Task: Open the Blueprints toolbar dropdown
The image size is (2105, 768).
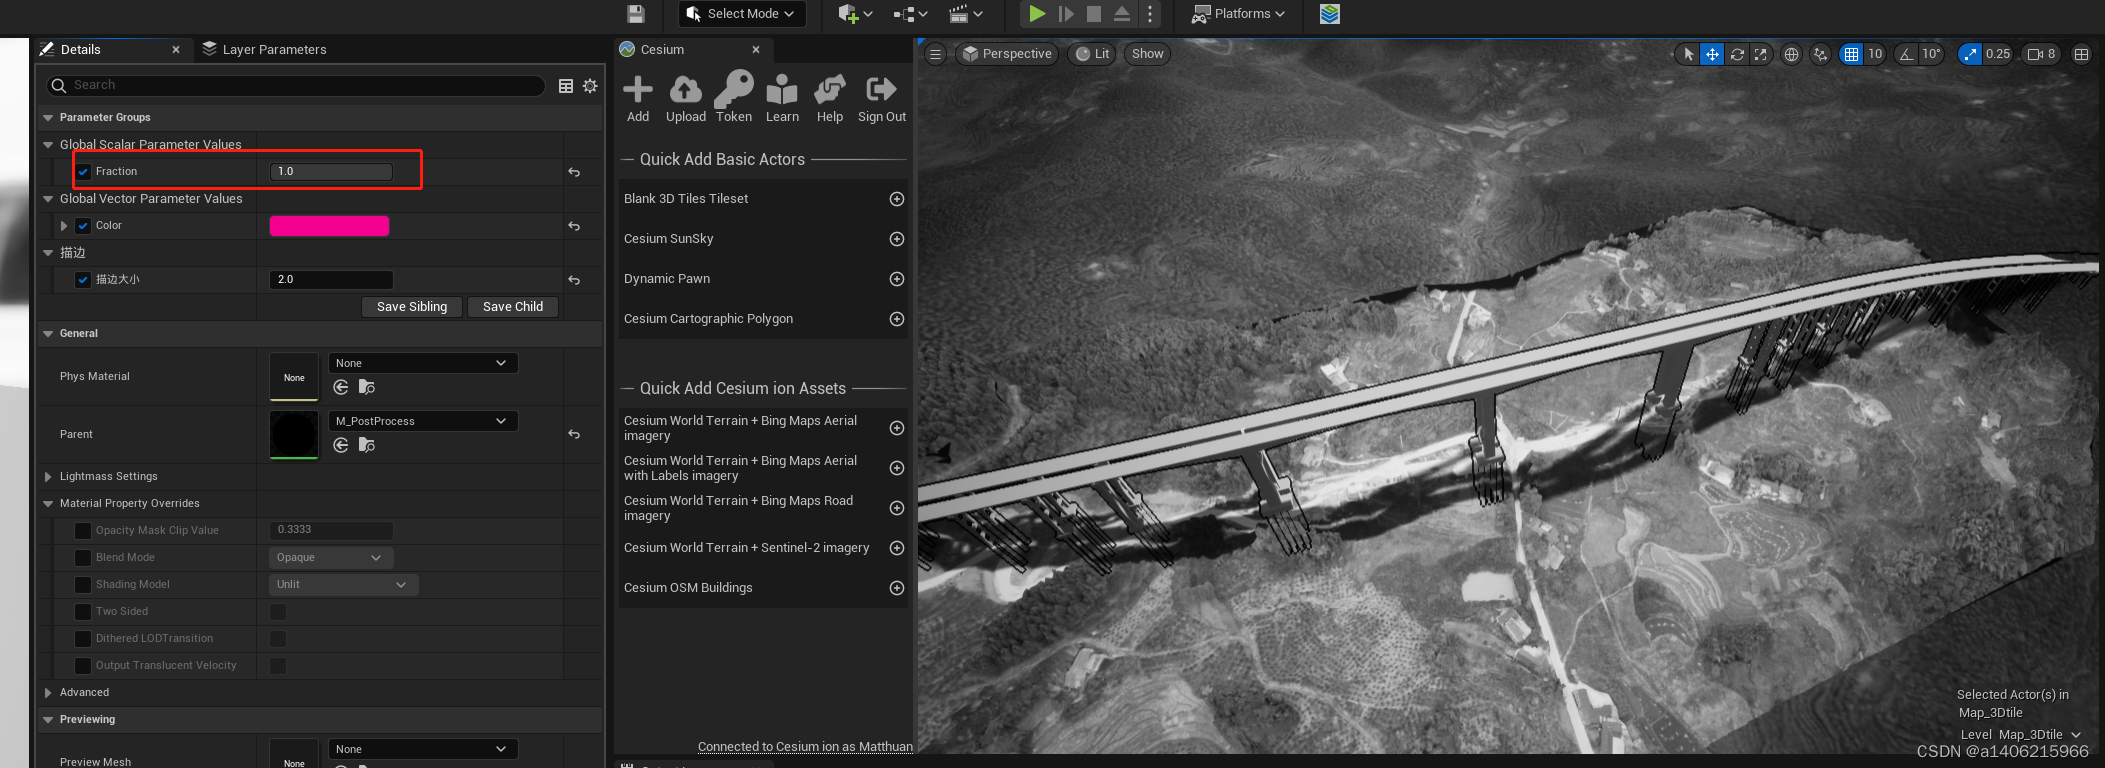Action: [x=910, y=14]
